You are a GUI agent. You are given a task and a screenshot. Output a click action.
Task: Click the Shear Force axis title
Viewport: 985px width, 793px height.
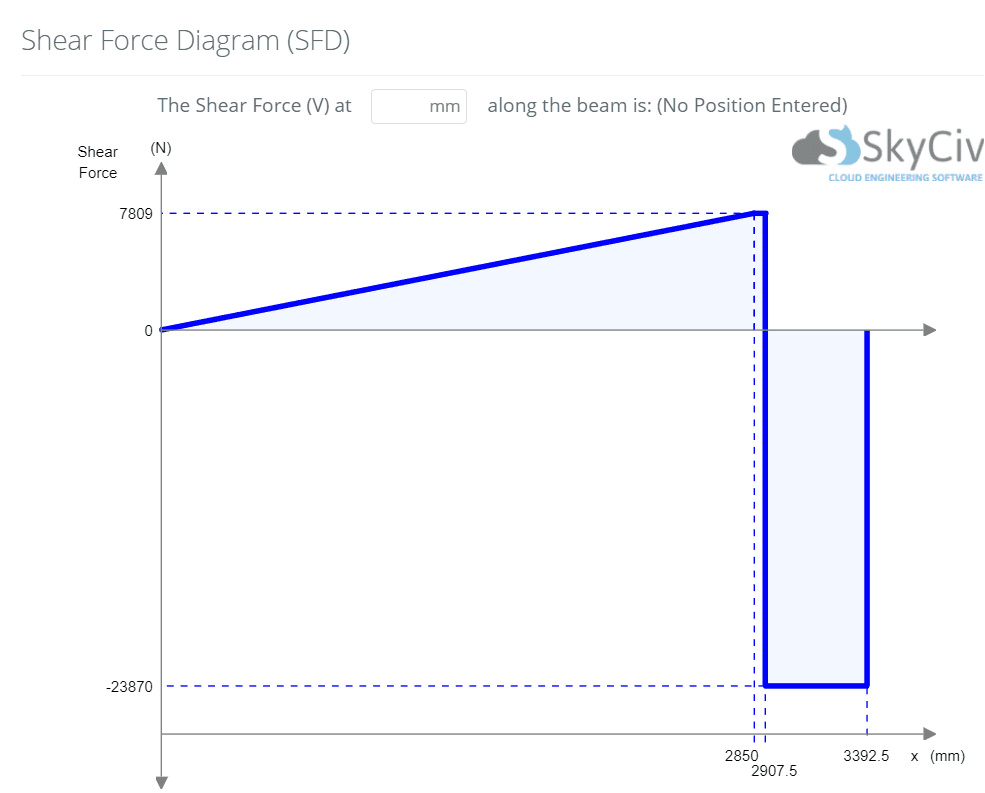pyautogui.click(x=98, y=162)
